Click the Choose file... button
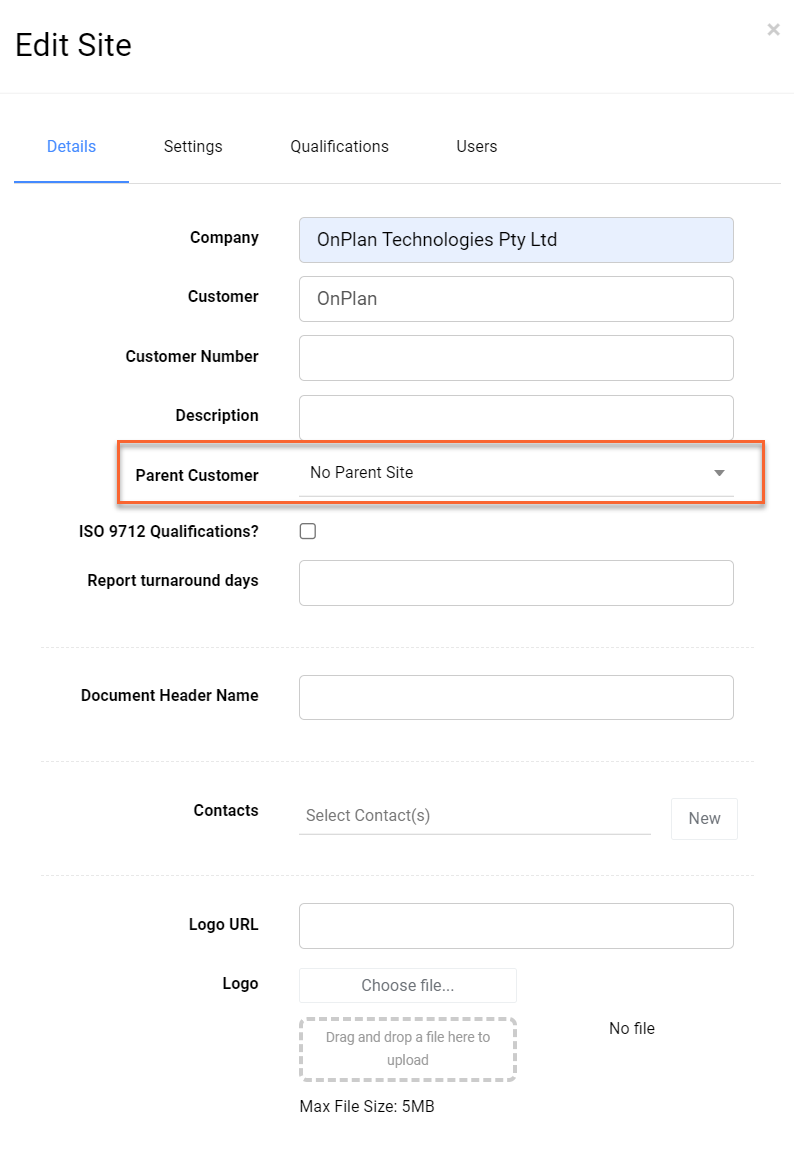The image size is (794, 1166). pyautogui.click(x=407, y=985)
